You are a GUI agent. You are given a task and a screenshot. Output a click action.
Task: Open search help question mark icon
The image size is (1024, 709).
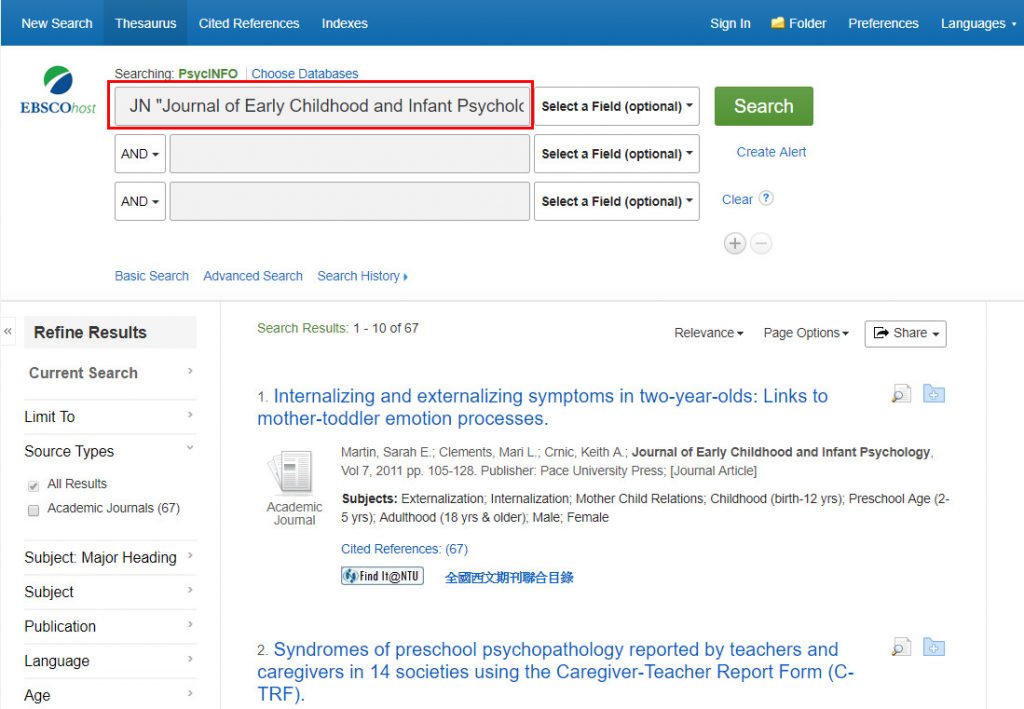(x=767, y=198)
